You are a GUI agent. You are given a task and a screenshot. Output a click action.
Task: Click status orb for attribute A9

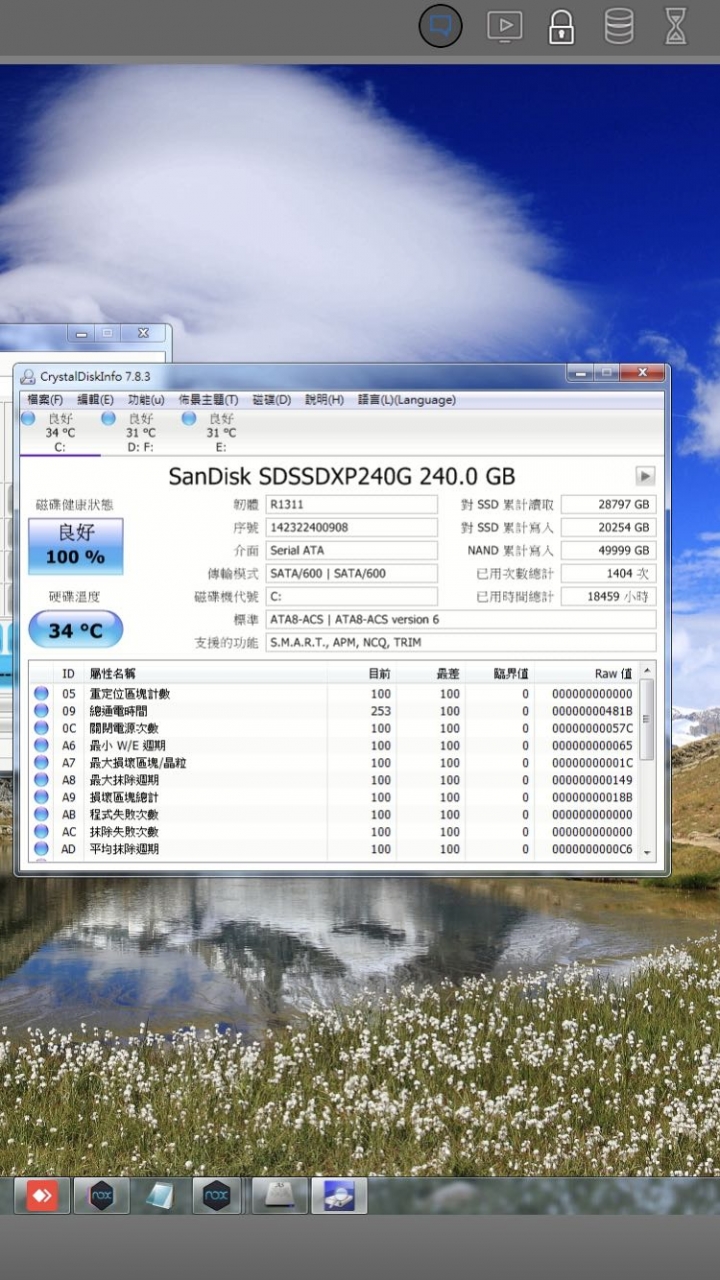41,797
